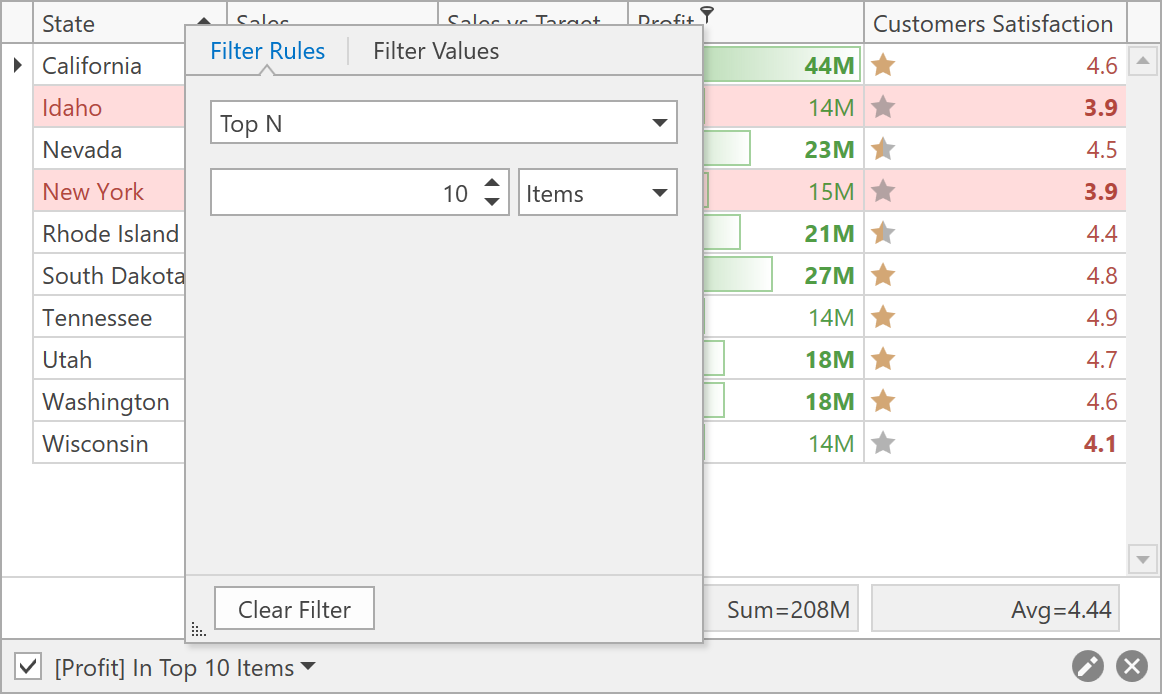
Task: Click the star in Washington row
Action: pyautogui.click(x=883, y=401)
